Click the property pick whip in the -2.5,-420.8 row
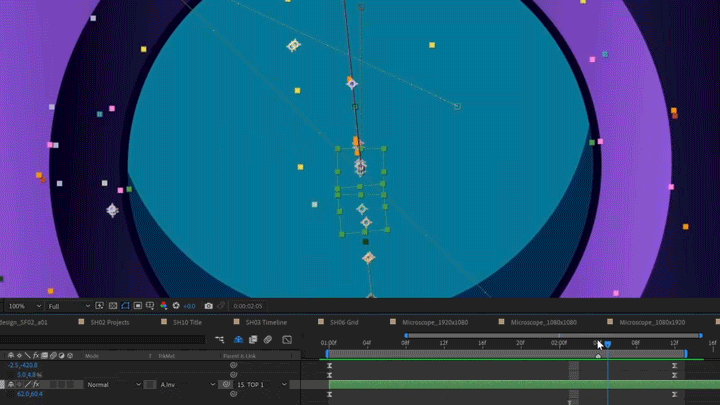This screenshot has width=720, height=405. point(234,366)
